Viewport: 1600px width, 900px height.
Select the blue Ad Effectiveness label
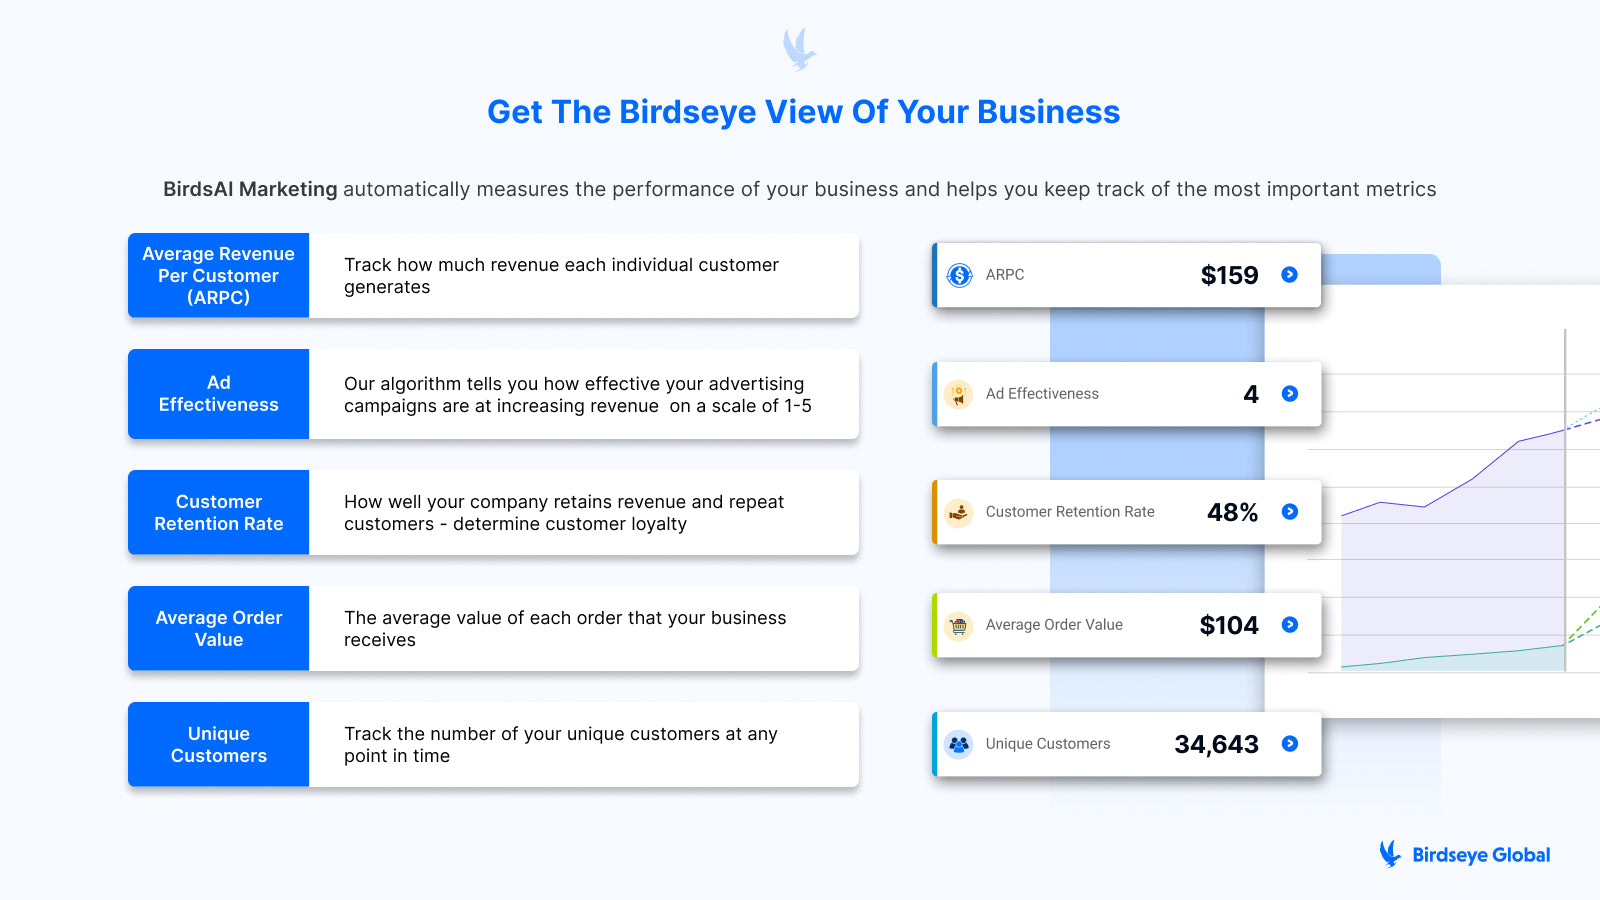click(218, 394)
